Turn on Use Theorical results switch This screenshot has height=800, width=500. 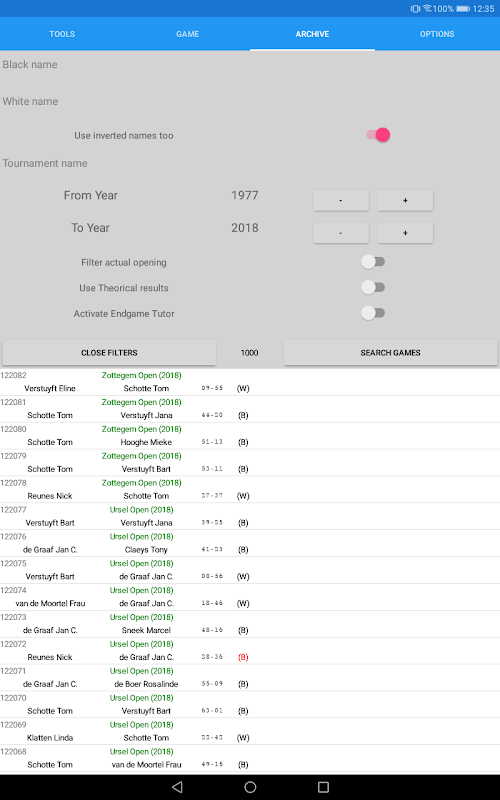[x=373, y=288]
